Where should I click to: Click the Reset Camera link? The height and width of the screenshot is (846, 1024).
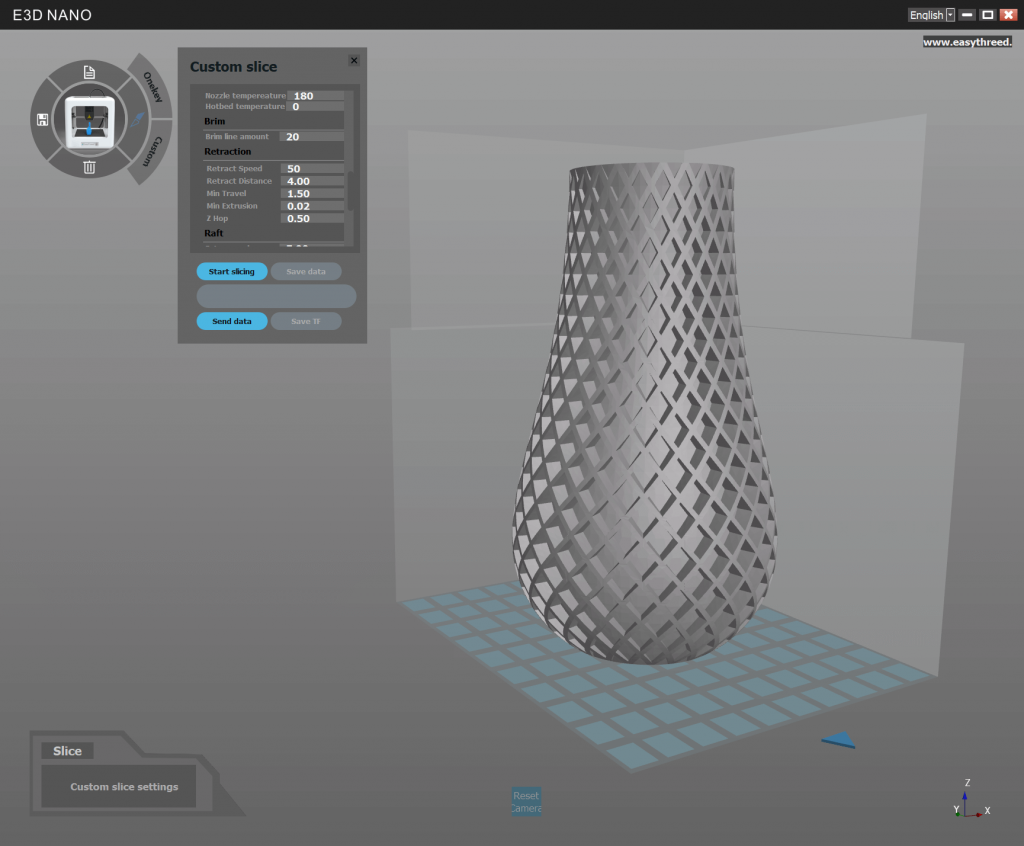[x=526, y=801]
